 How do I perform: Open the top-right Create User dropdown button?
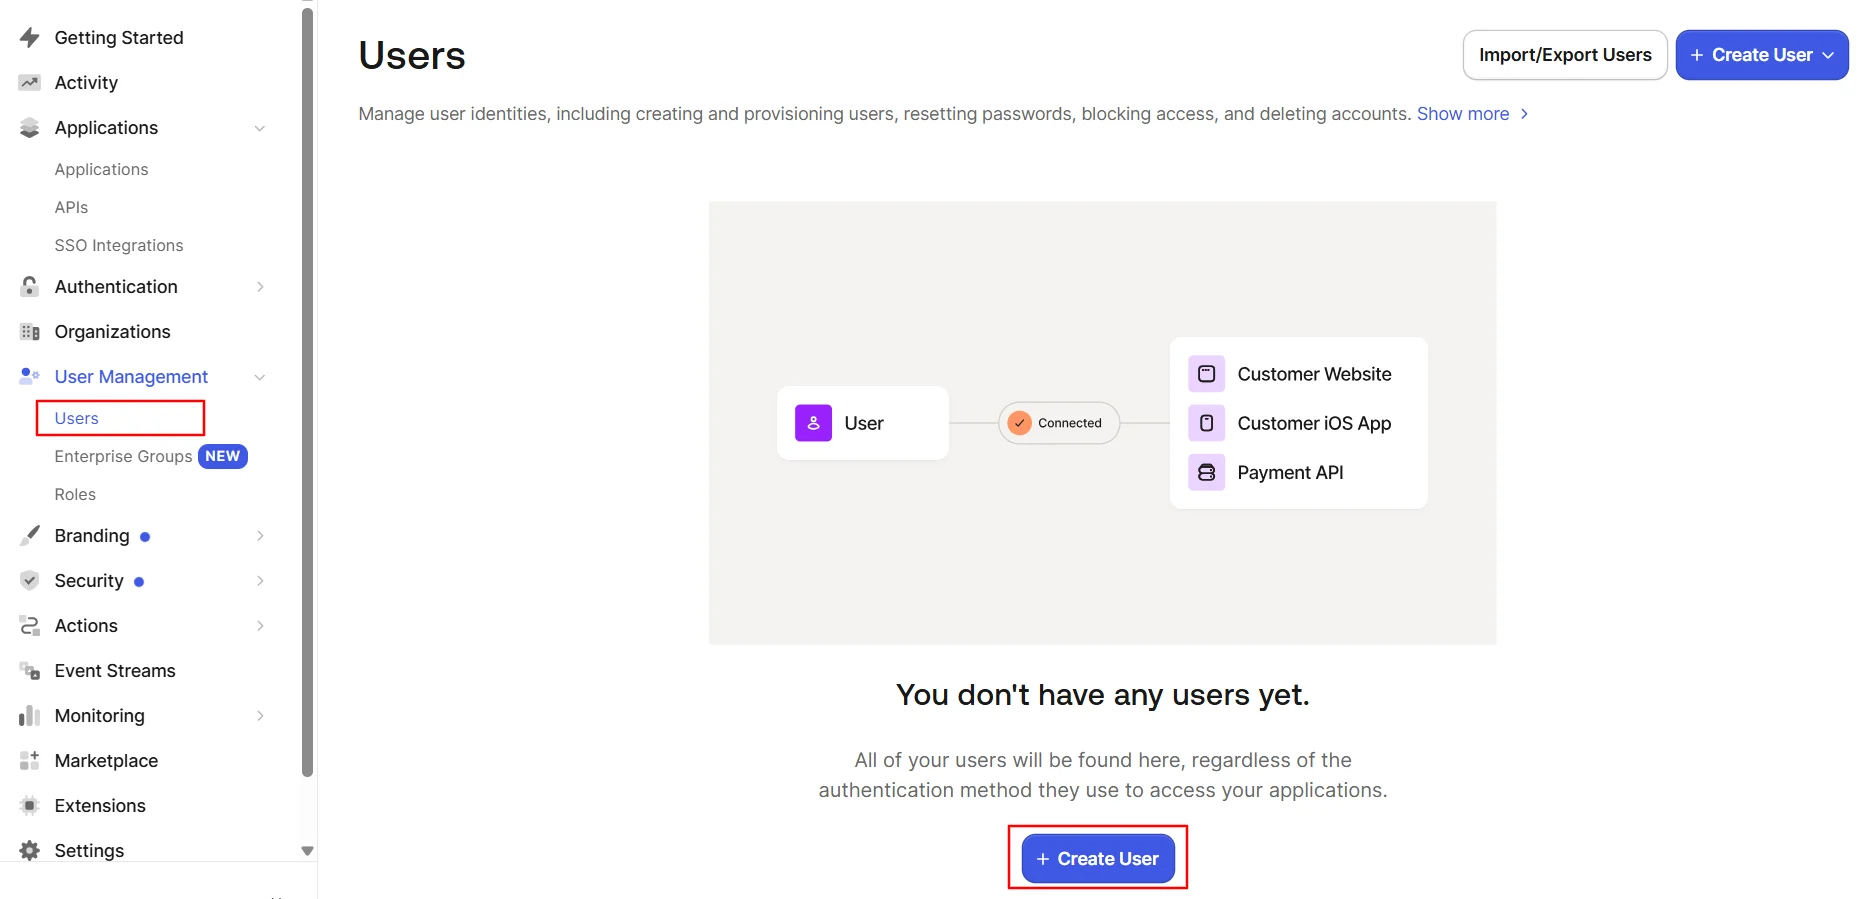coord(1762,55)
